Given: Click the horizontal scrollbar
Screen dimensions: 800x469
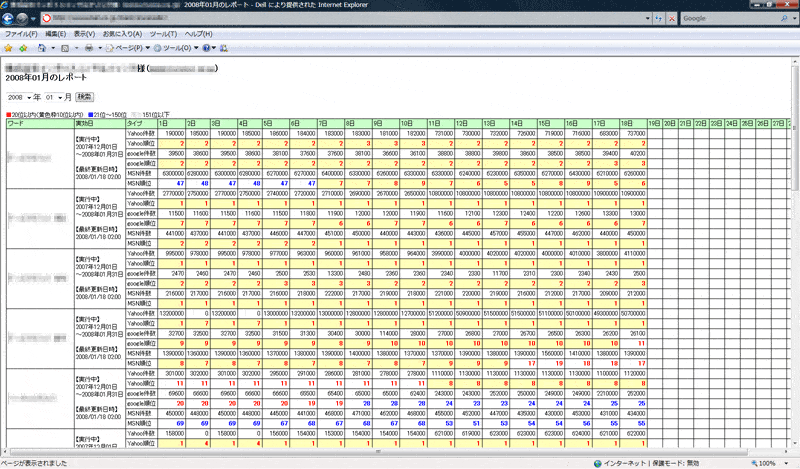Looking at the screenshot, I should (395, 452).
